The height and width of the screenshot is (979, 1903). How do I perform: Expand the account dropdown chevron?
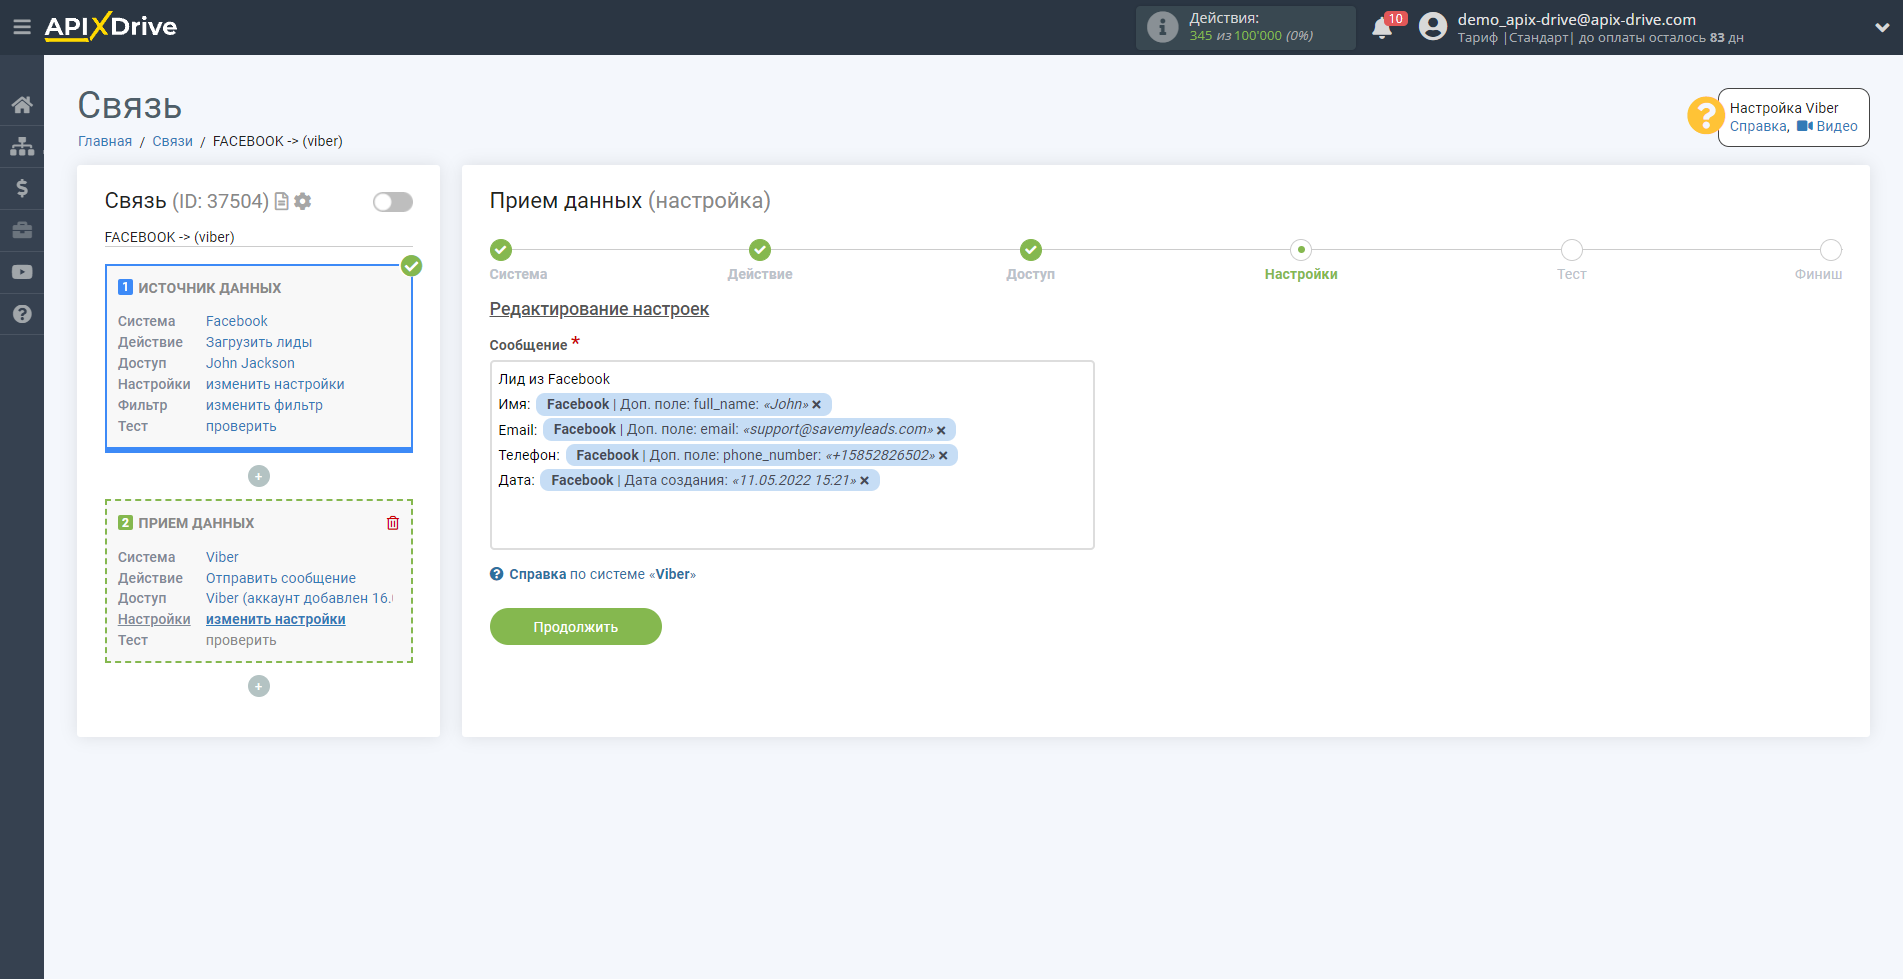coord(1881,28)
